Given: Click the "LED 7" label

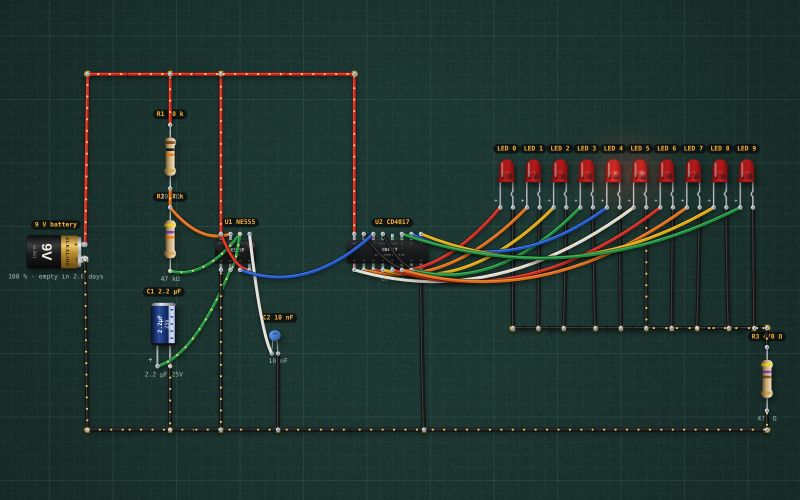Looking at the screenshot, I should pyautogui.click(x=693, y=148).
